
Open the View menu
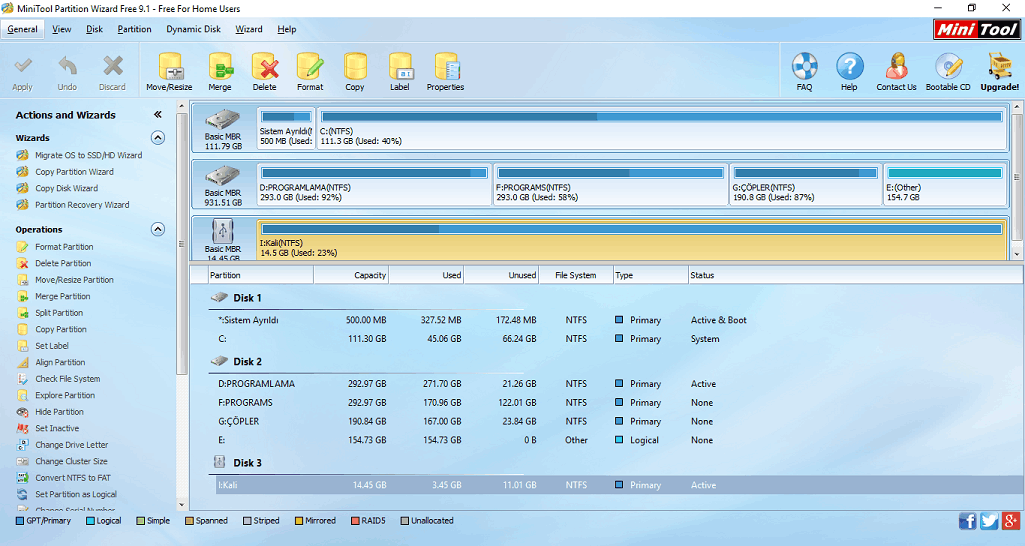click(x=61, y=29)
